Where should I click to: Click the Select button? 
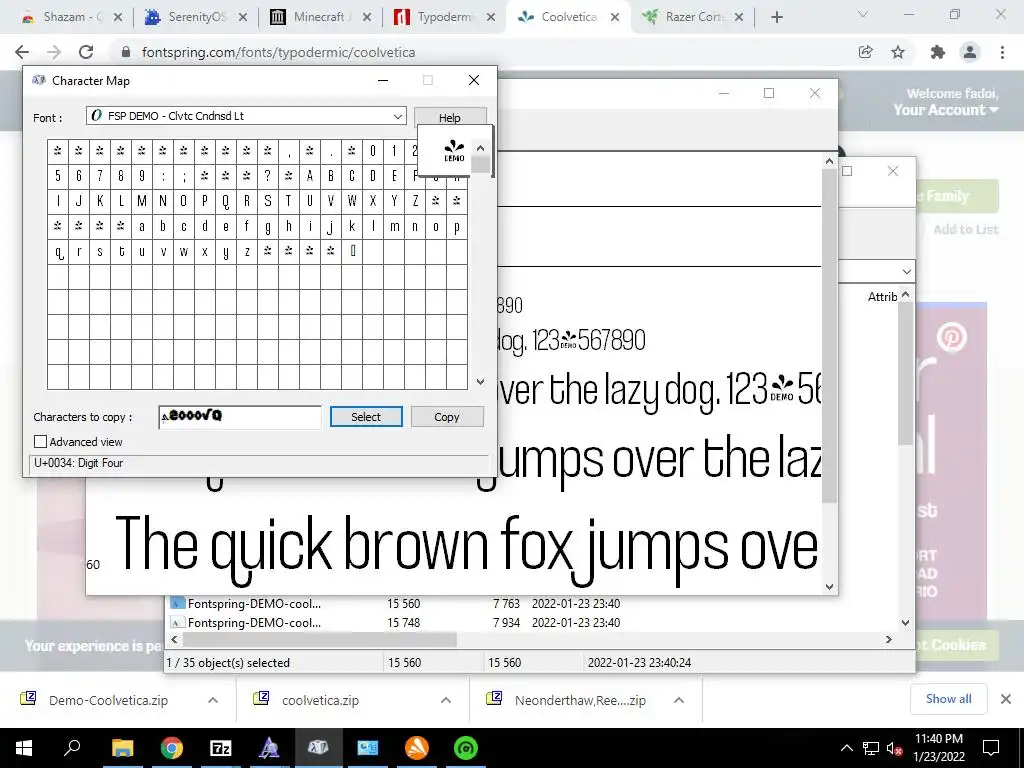point(366,417)
